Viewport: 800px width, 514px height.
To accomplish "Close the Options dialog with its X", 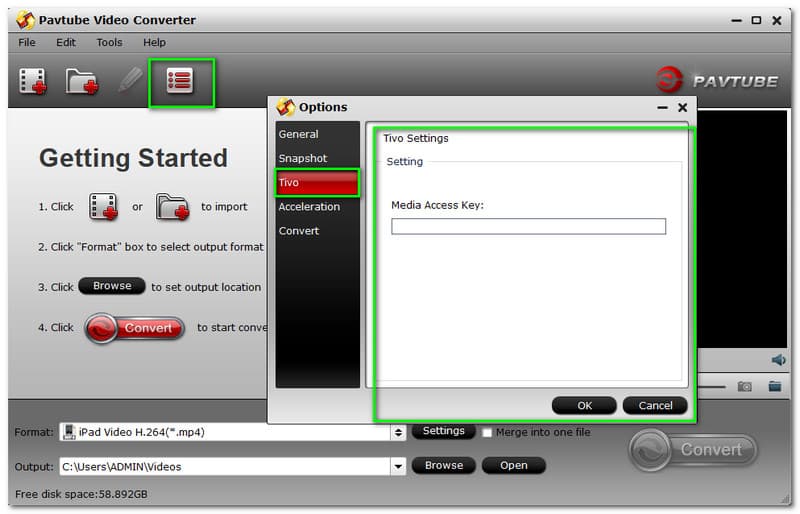I will point(682,108).
